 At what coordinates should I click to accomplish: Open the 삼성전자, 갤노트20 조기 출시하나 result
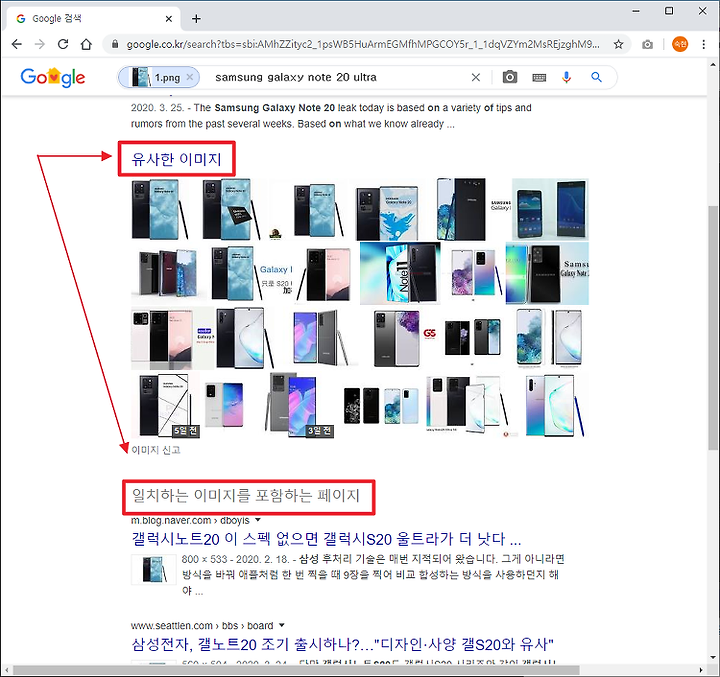click(x=343, y=644)
